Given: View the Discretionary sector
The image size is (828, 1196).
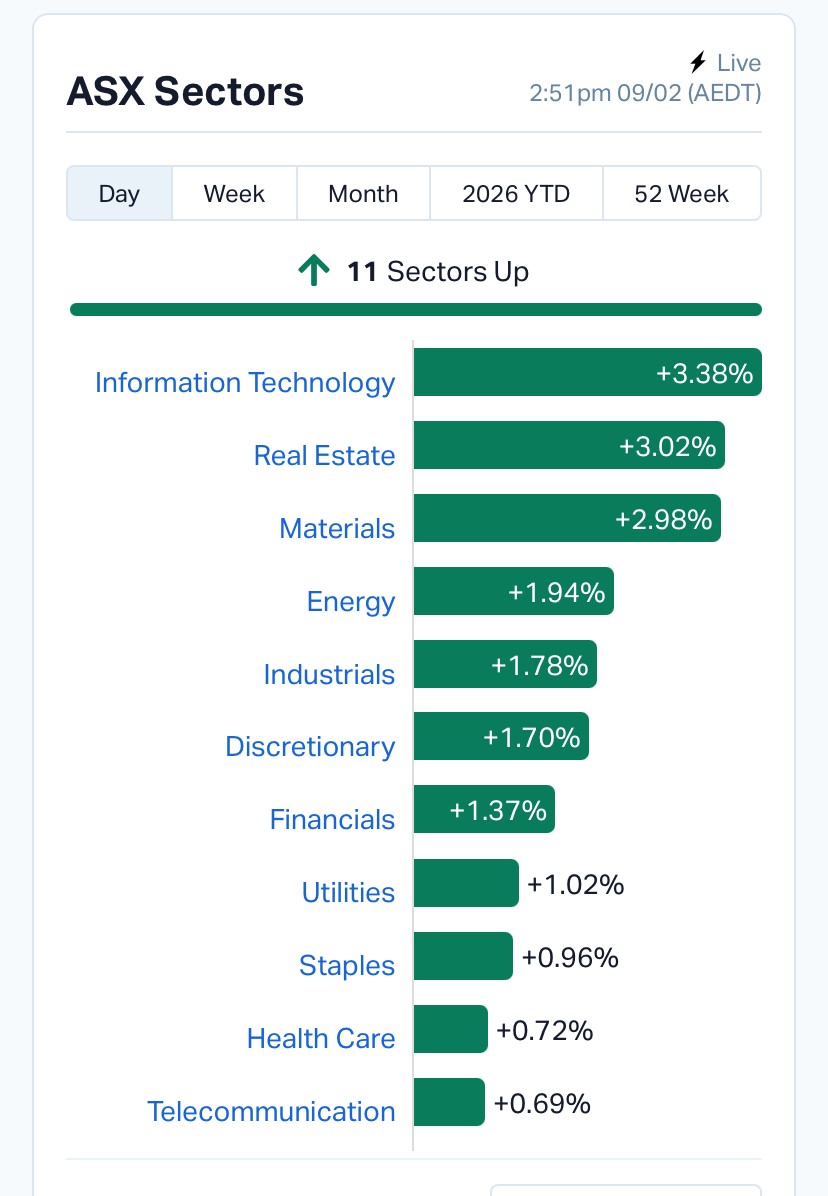Looking at the screenshot, I should 310,747.
